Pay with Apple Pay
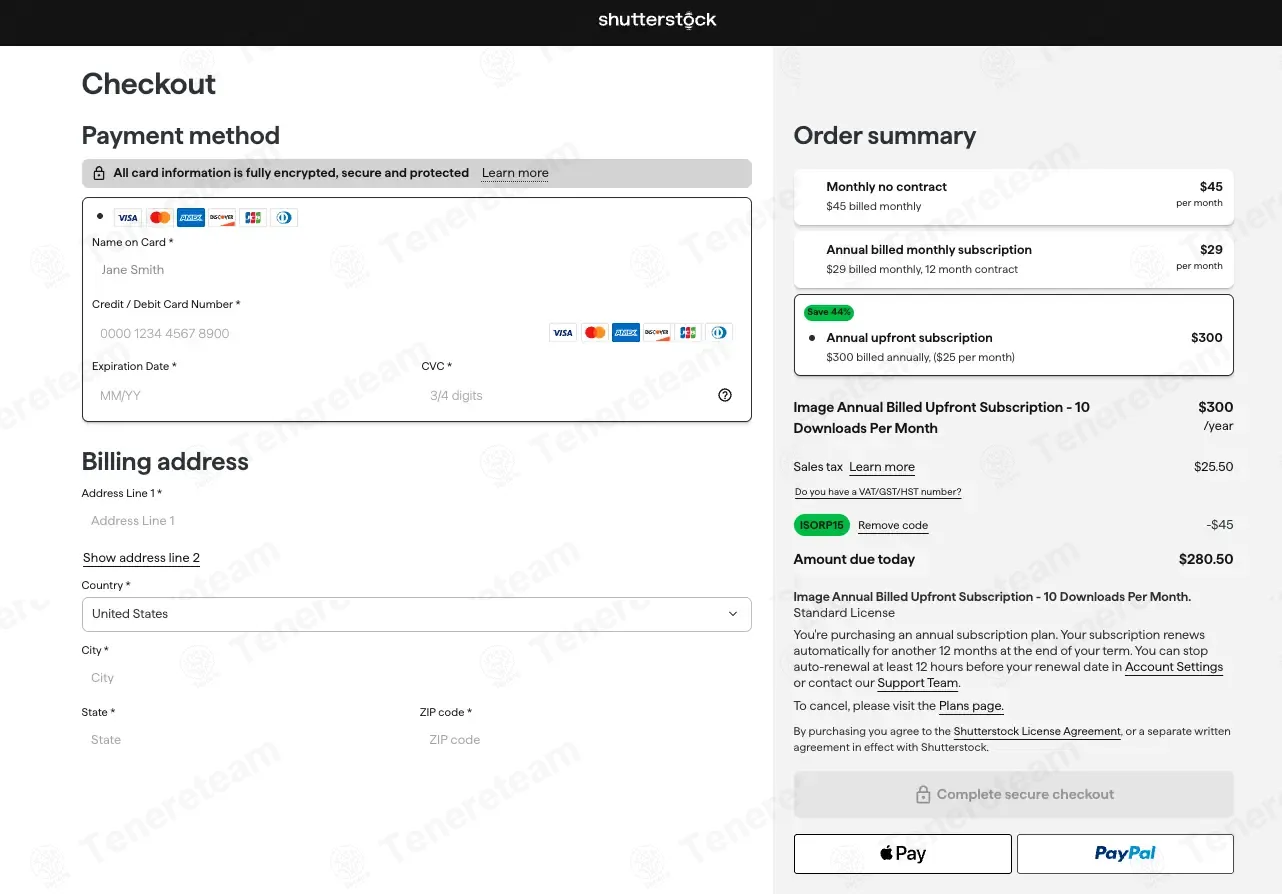The image size is (1282, 894). click(x=902, y=853)
